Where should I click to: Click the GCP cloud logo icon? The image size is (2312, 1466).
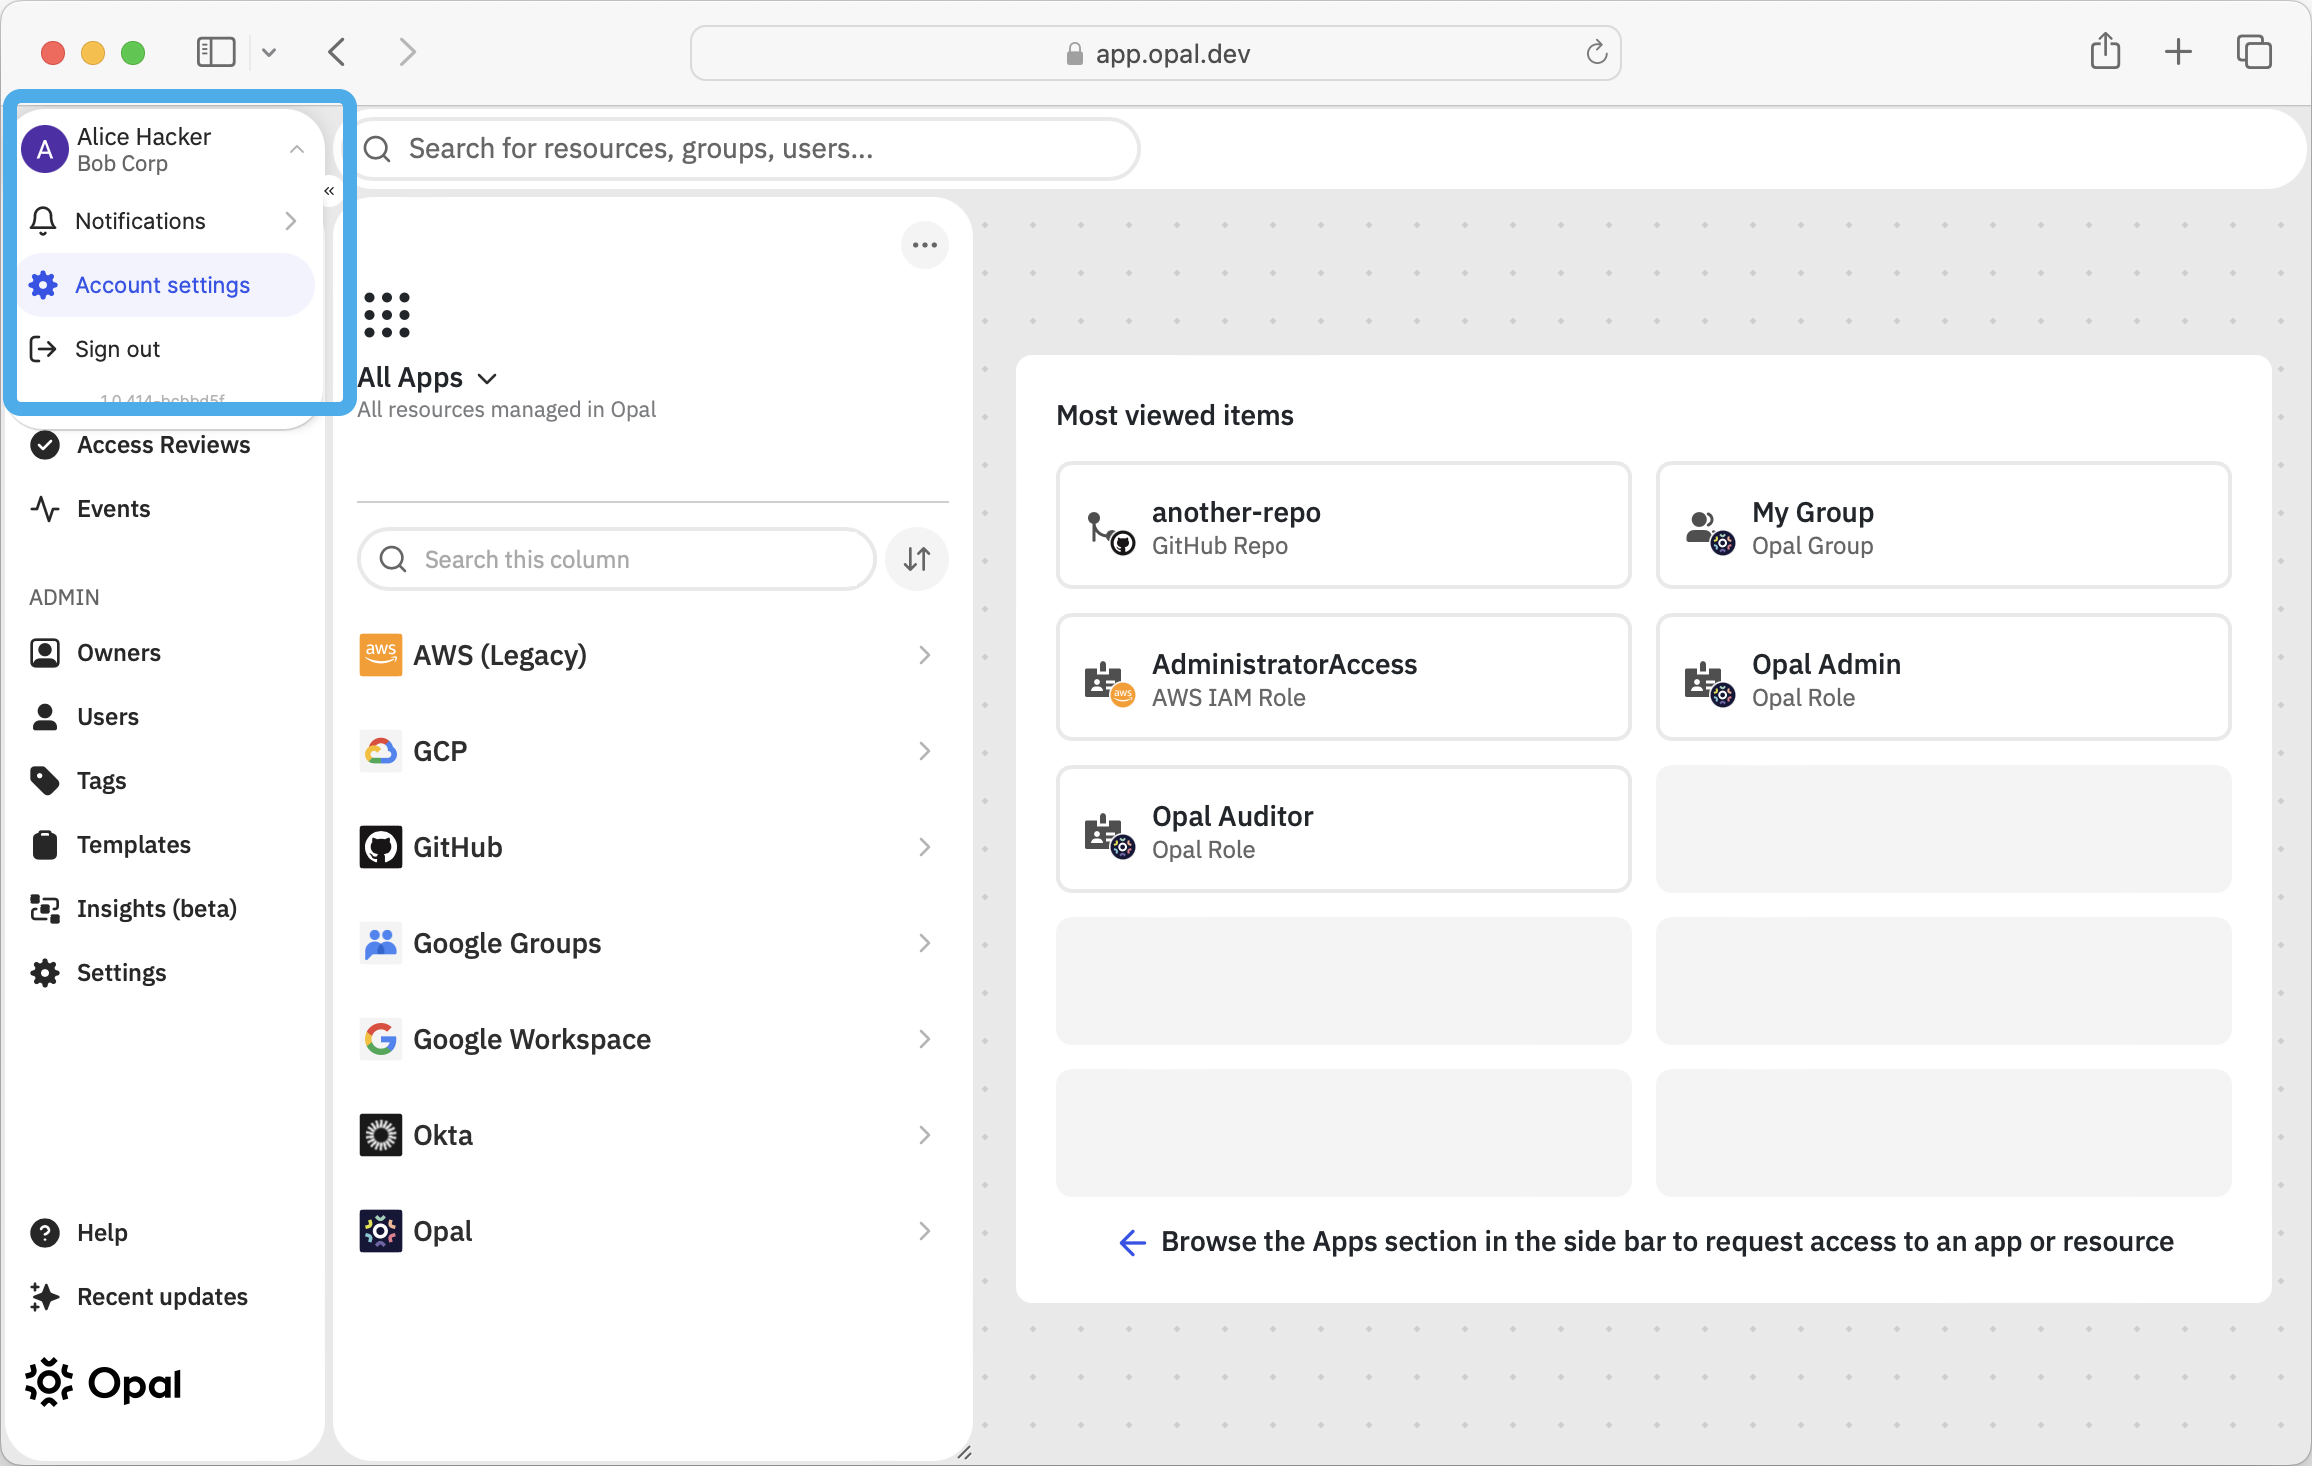click(x=381, y=751)
